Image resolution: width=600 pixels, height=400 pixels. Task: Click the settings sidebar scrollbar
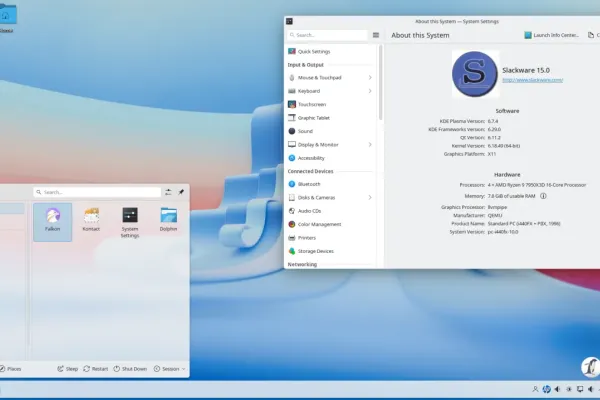(380, 82)
